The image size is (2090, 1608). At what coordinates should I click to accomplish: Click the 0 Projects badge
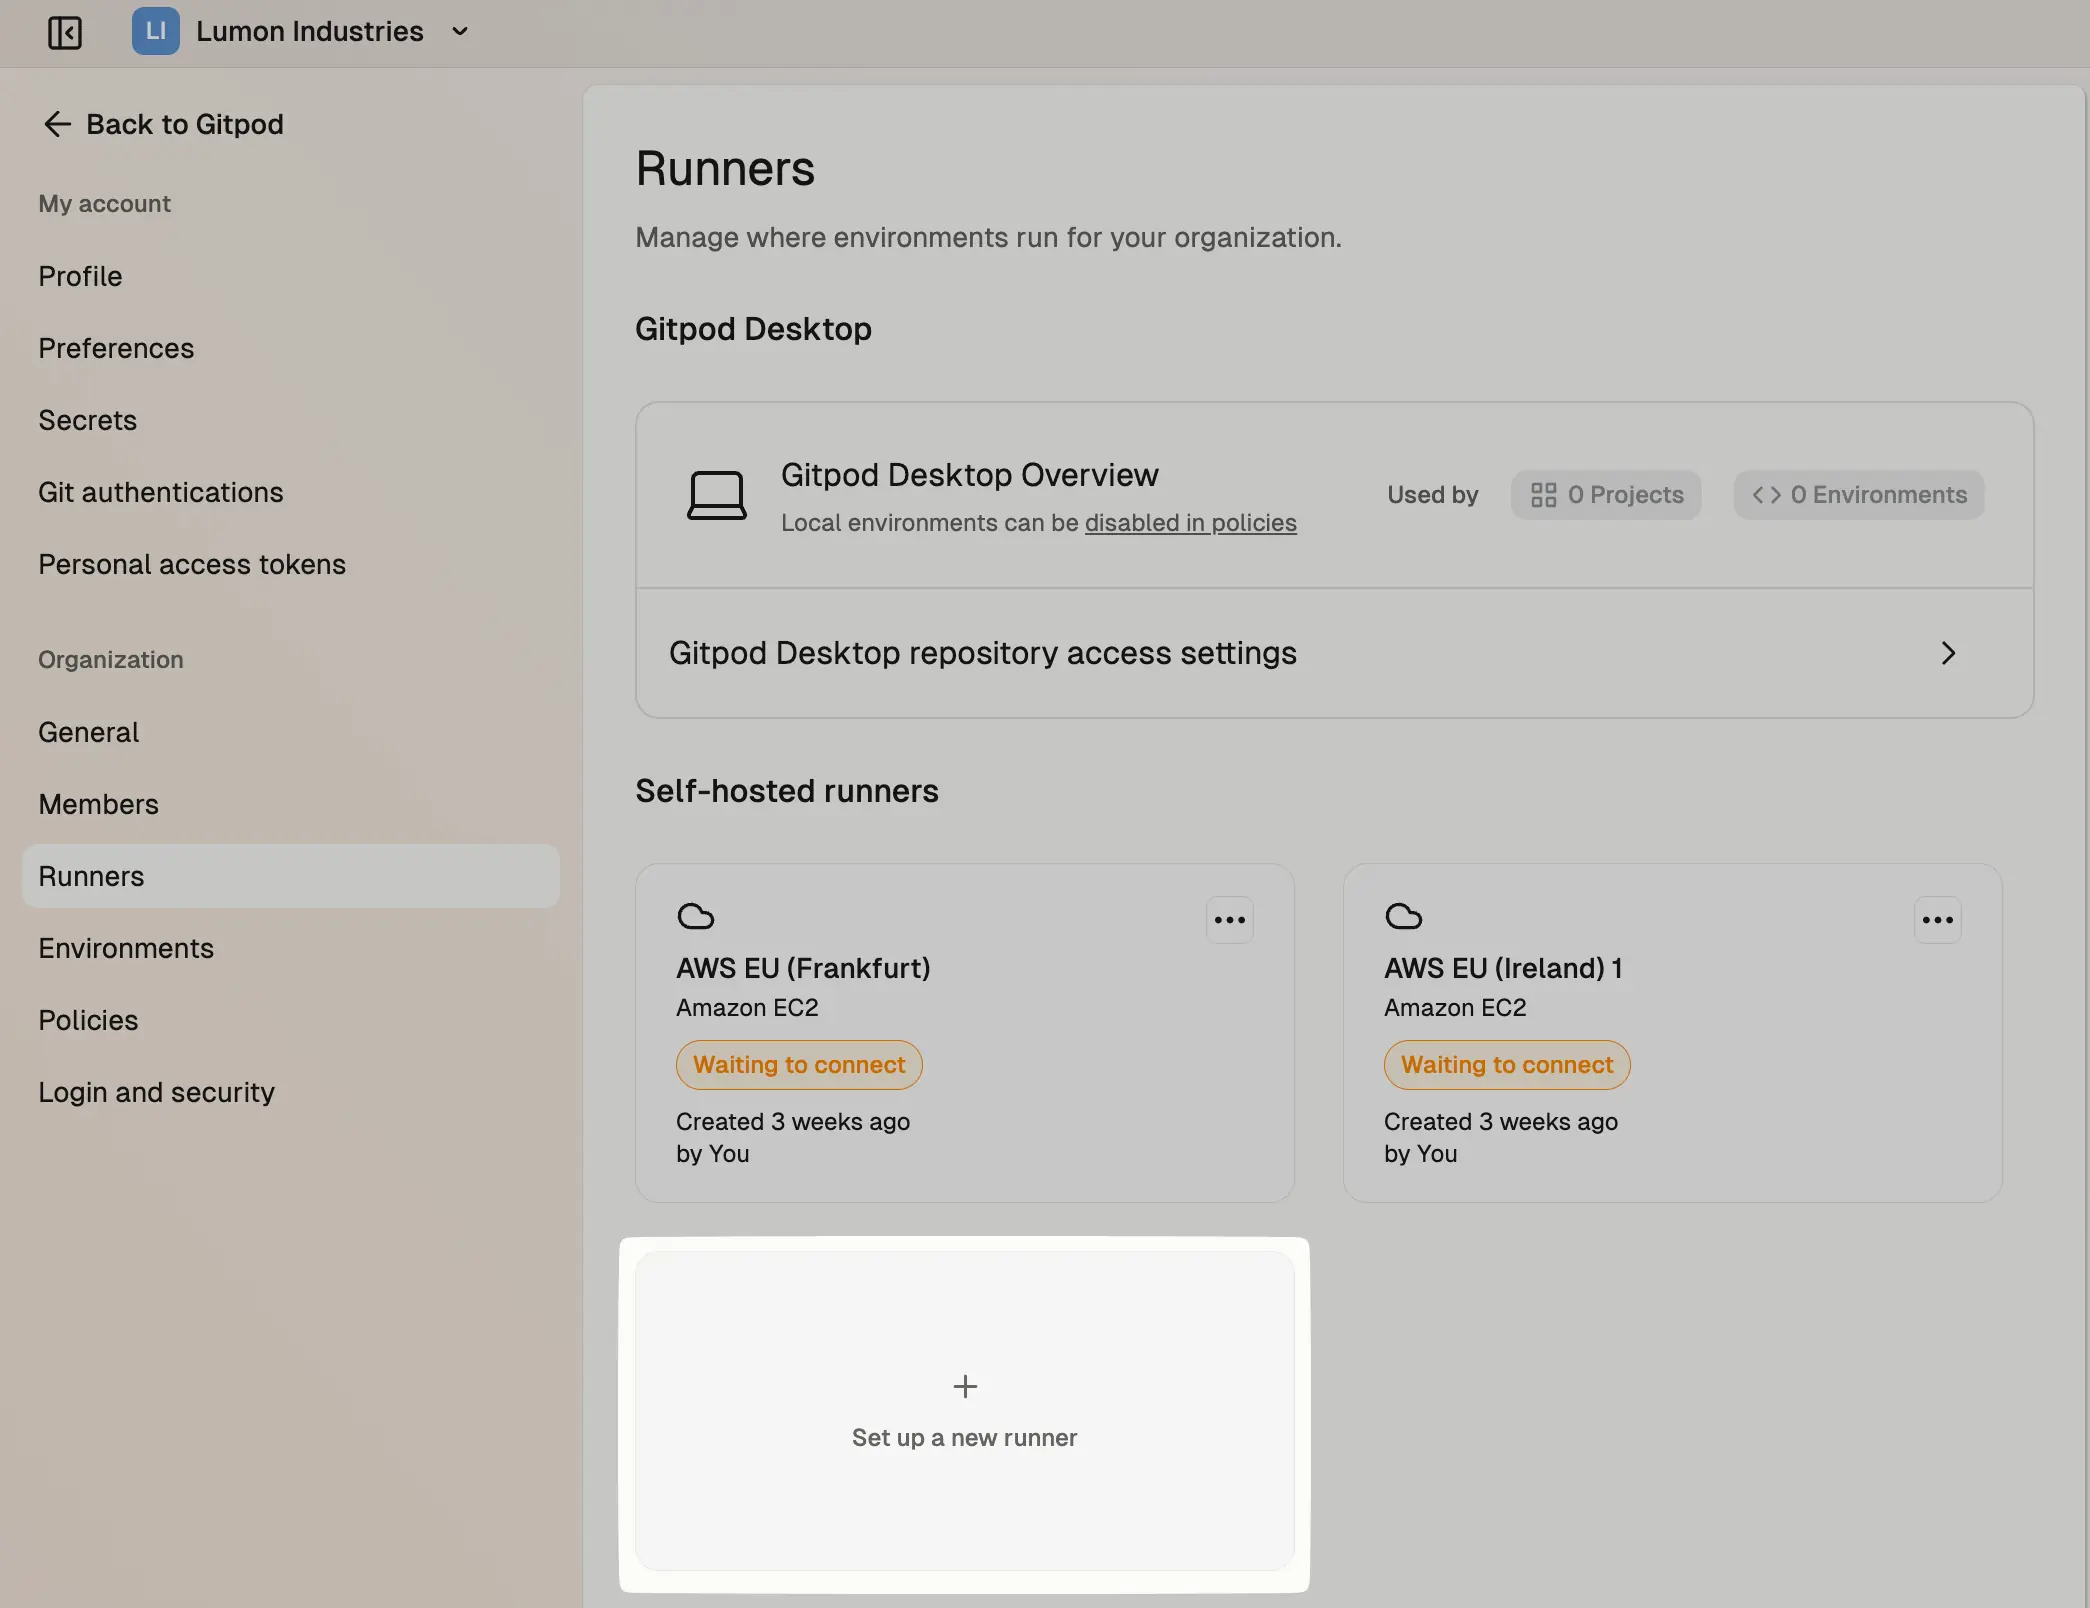click(x=1606, y=495)
